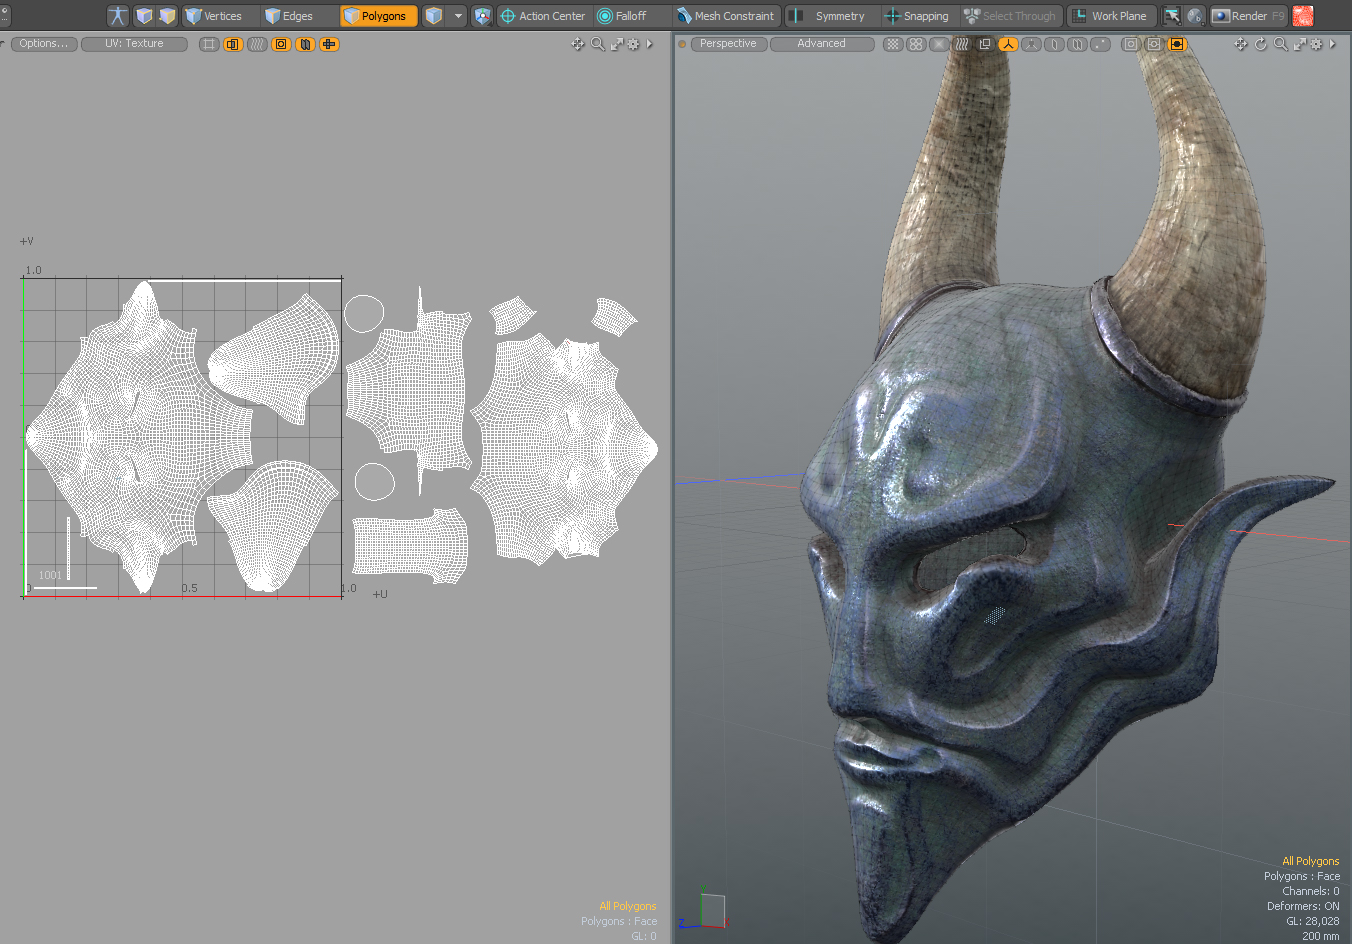Toggle the orange overlapping-squares UV icon
Screen dimensions: 1352x944
[x=233, y=44]
